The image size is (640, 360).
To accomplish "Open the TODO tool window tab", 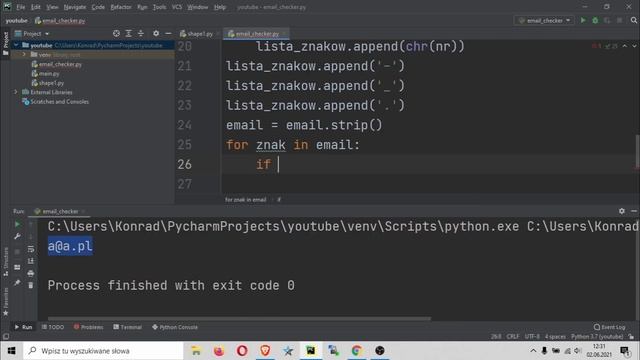I will [x=53, y=327].
